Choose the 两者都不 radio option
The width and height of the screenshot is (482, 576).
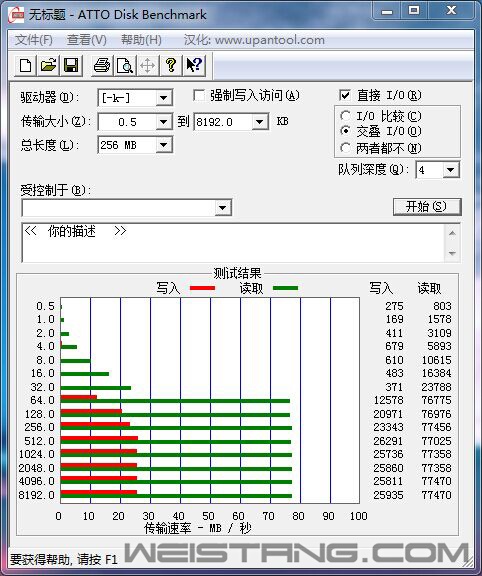(x=345, y=148)
